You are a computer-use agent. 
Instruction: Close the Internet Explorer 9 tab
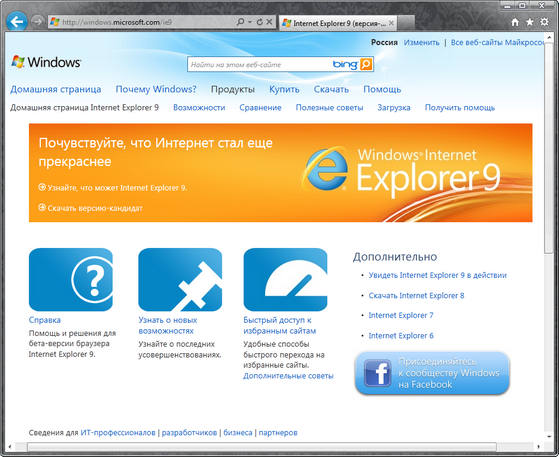pyautogui.click(x=391, y=23)
